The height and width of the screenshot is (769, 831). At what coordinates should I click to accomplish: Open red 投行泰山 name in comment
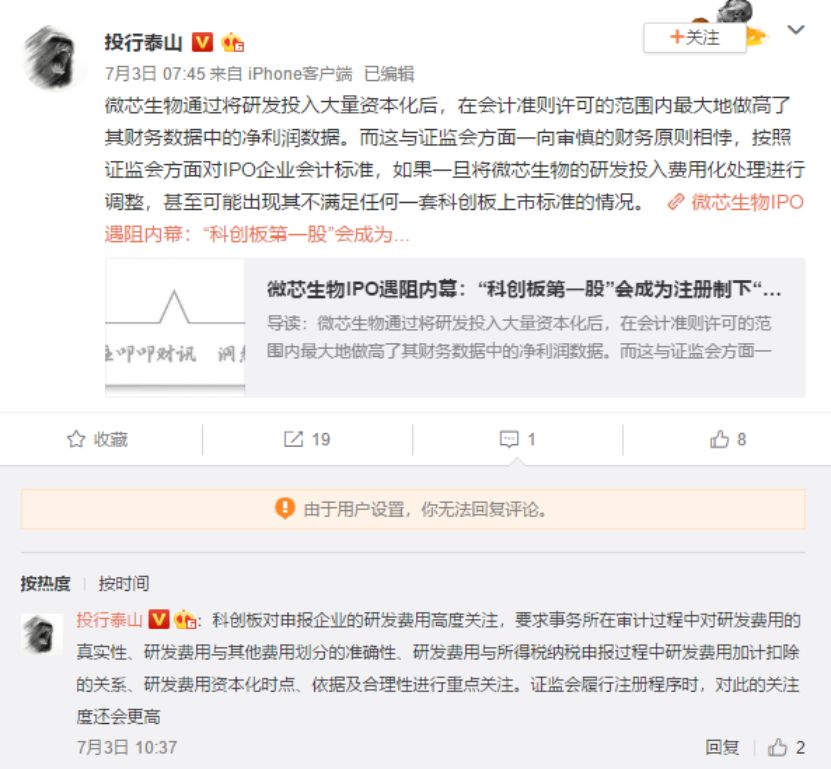(x=109, y=620)
